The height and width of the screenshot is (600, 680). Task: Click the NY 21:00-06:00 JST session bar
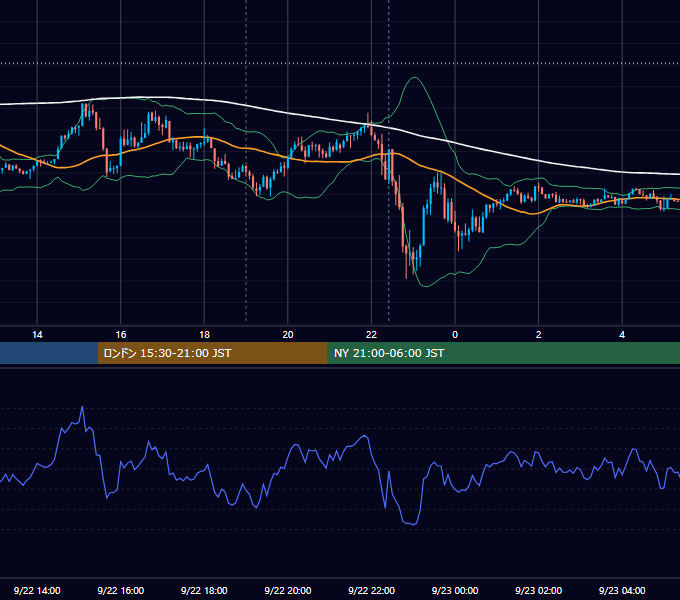coord(503,353)
